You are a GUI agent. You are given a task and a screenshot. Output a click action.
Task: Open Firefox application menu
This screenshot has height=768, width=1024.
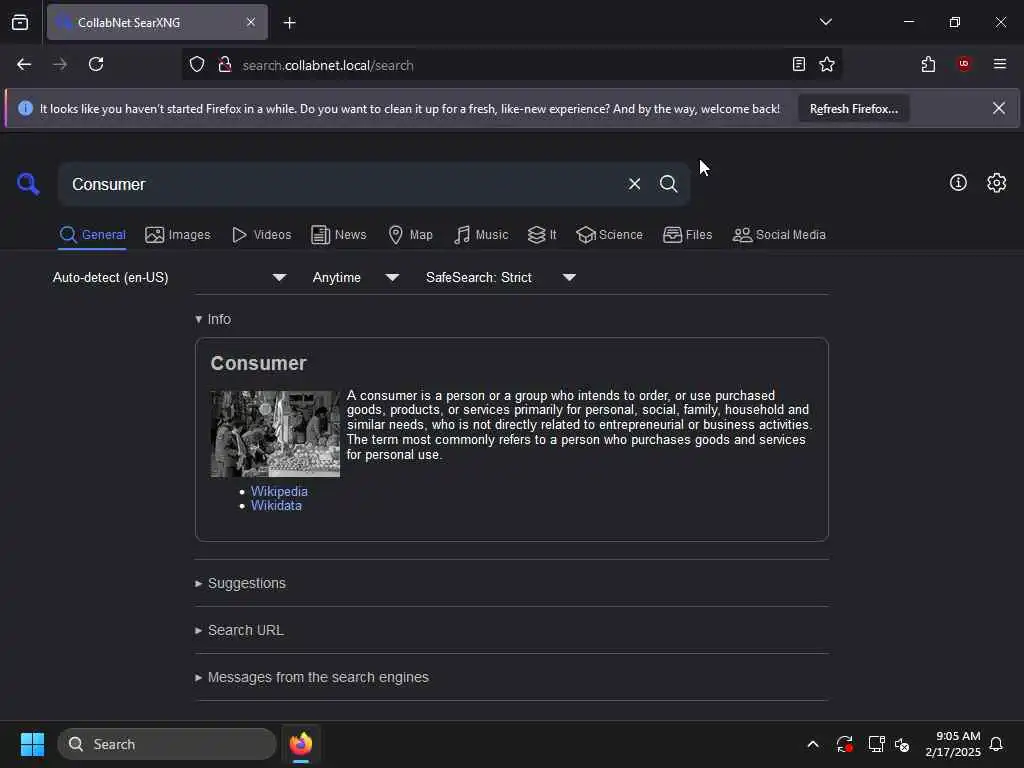[1000, 64]
